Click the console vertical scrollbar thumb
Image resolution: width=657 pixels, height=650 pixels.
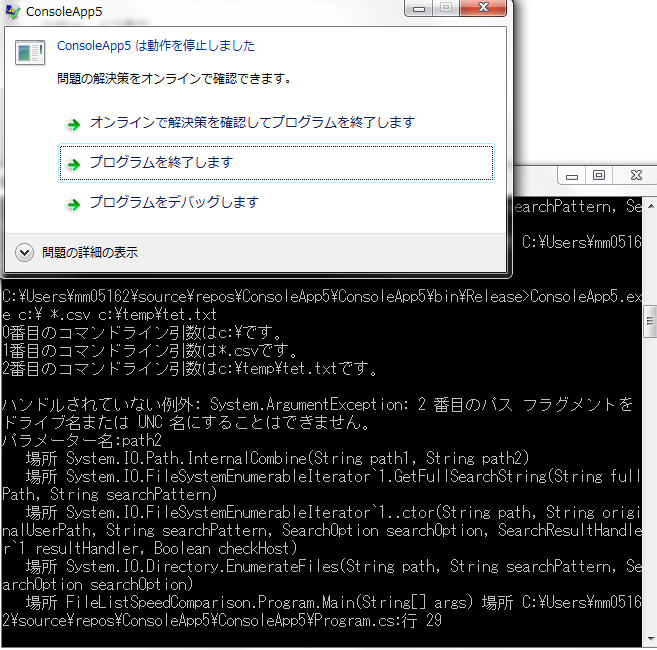(649, 322)
